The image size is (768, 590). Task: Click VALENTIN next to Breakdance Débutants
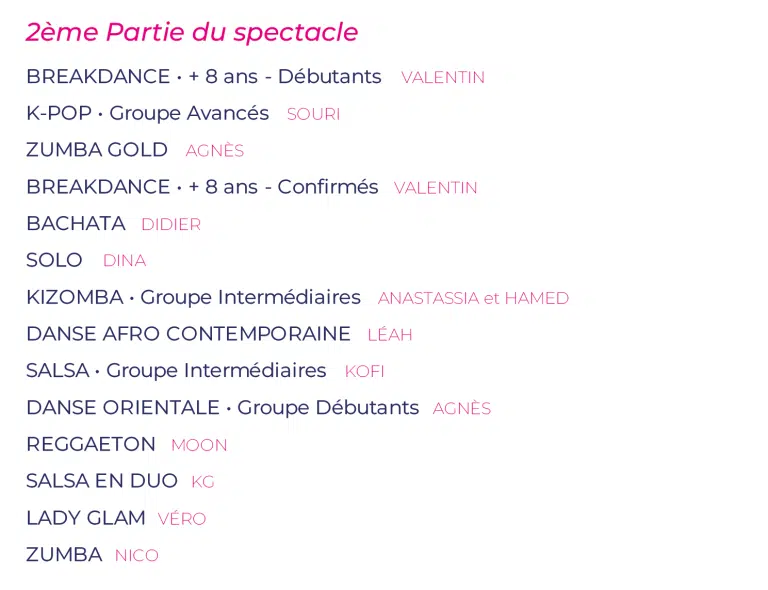pos(443,77)
